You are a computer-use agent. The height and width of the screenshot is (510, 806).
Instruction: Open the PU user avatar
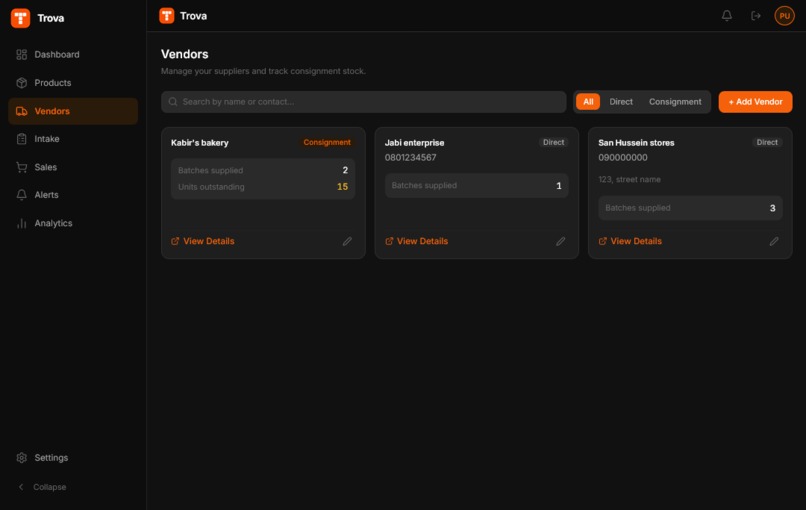[x=784, y=16]
